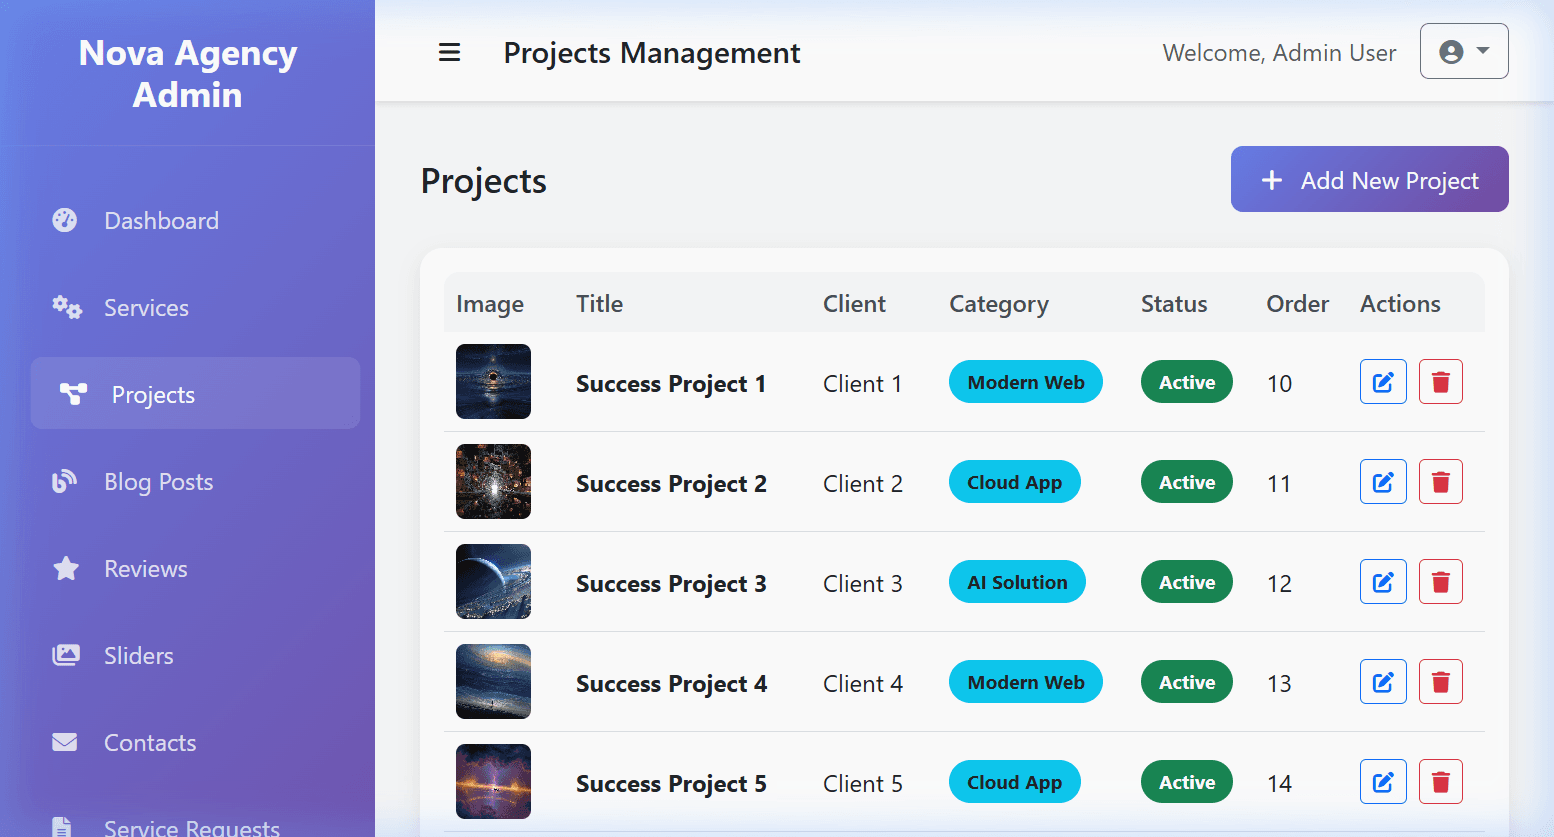Edit Success Project 1
The image size is (1554, 837).
point(1383,382)
